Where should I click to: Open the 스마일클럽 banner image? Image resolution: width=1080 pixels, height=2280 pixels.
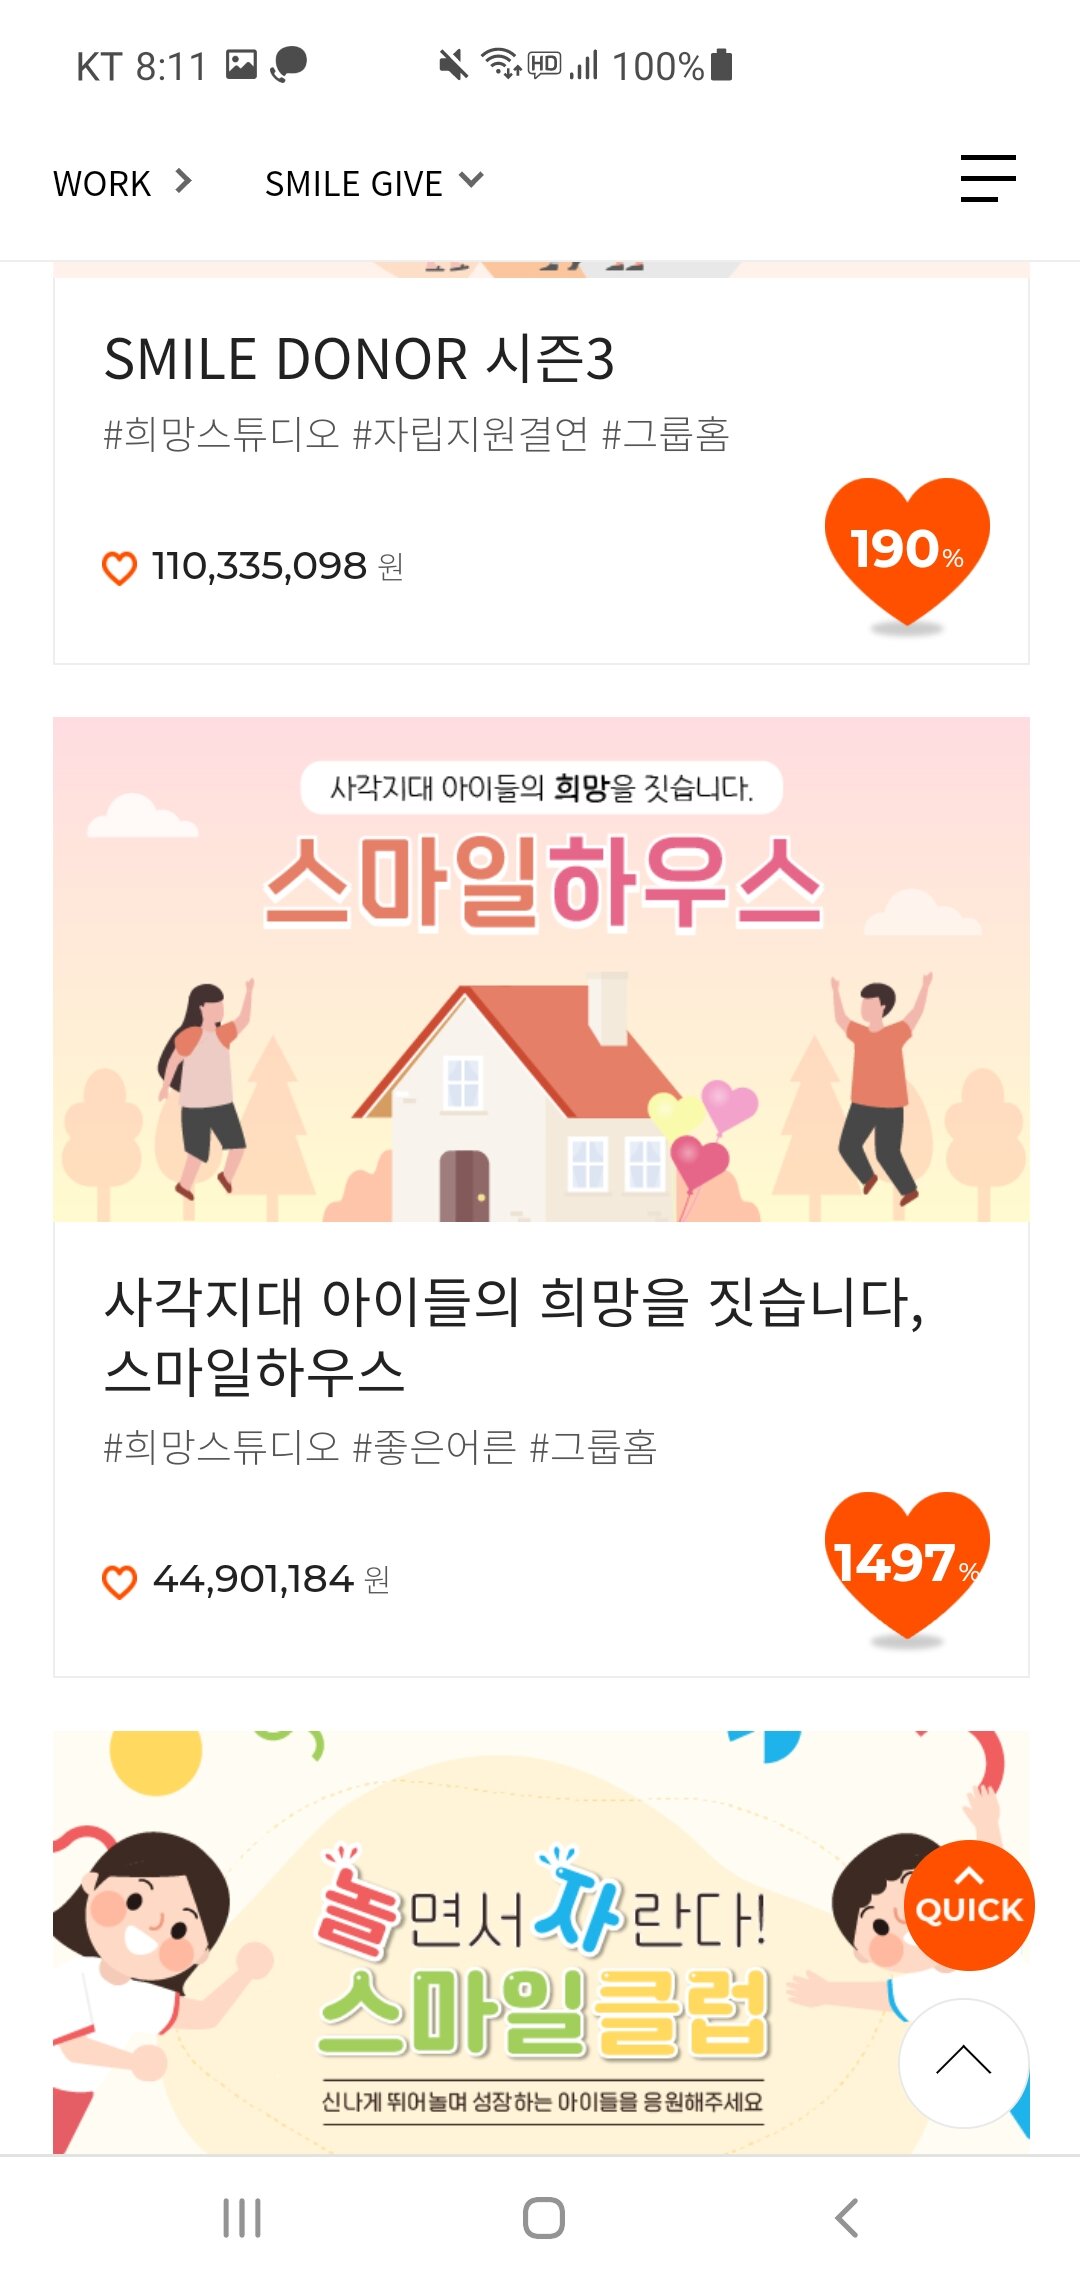541,1942
